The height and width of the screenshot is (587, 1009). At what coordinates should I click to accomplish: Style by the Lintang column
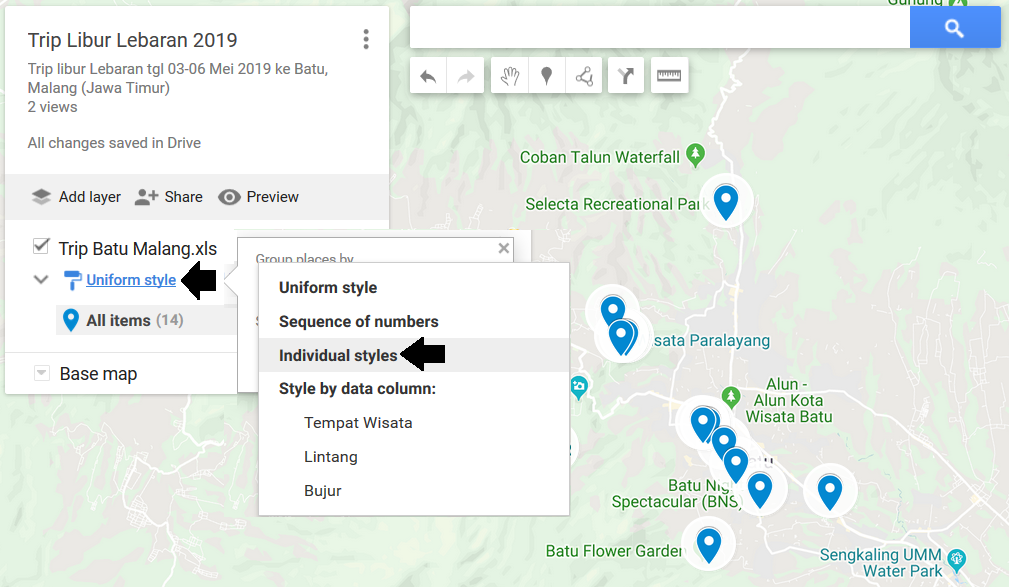tap(414, 456)
